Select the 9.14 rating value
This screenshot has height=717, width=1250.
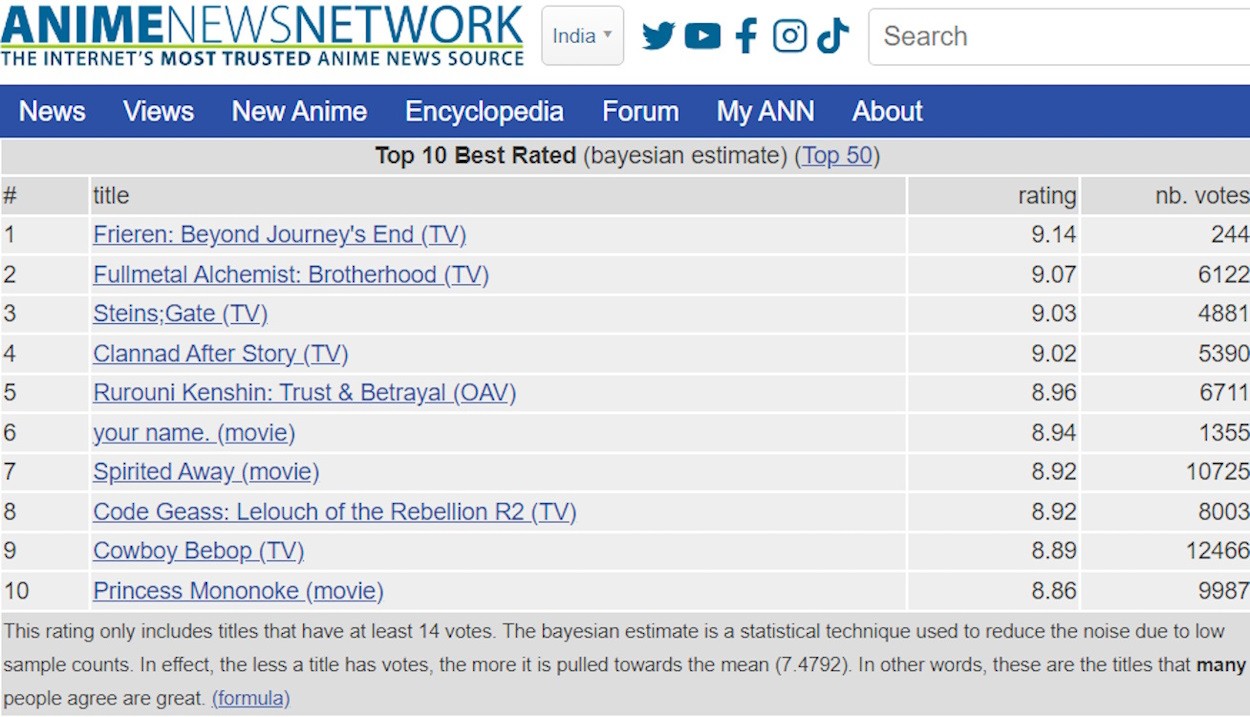tap(1054, 234)
